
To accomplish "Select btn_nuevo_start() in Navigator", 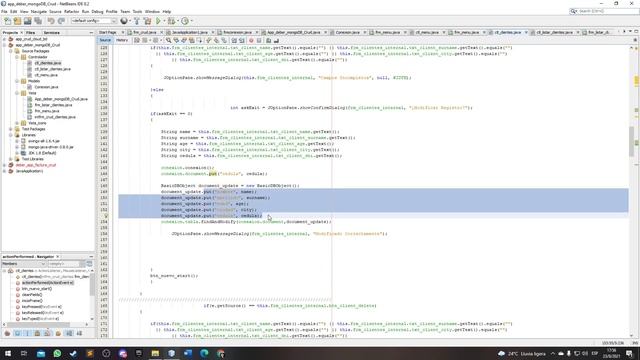I will point(37,289).
